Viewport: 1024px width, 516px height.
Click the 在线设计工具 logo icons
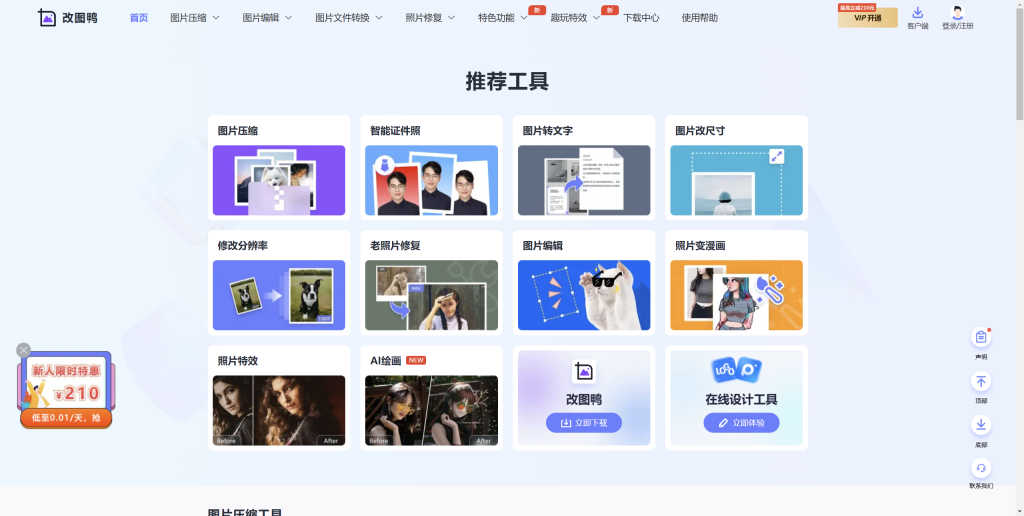(x=736, y=370)
